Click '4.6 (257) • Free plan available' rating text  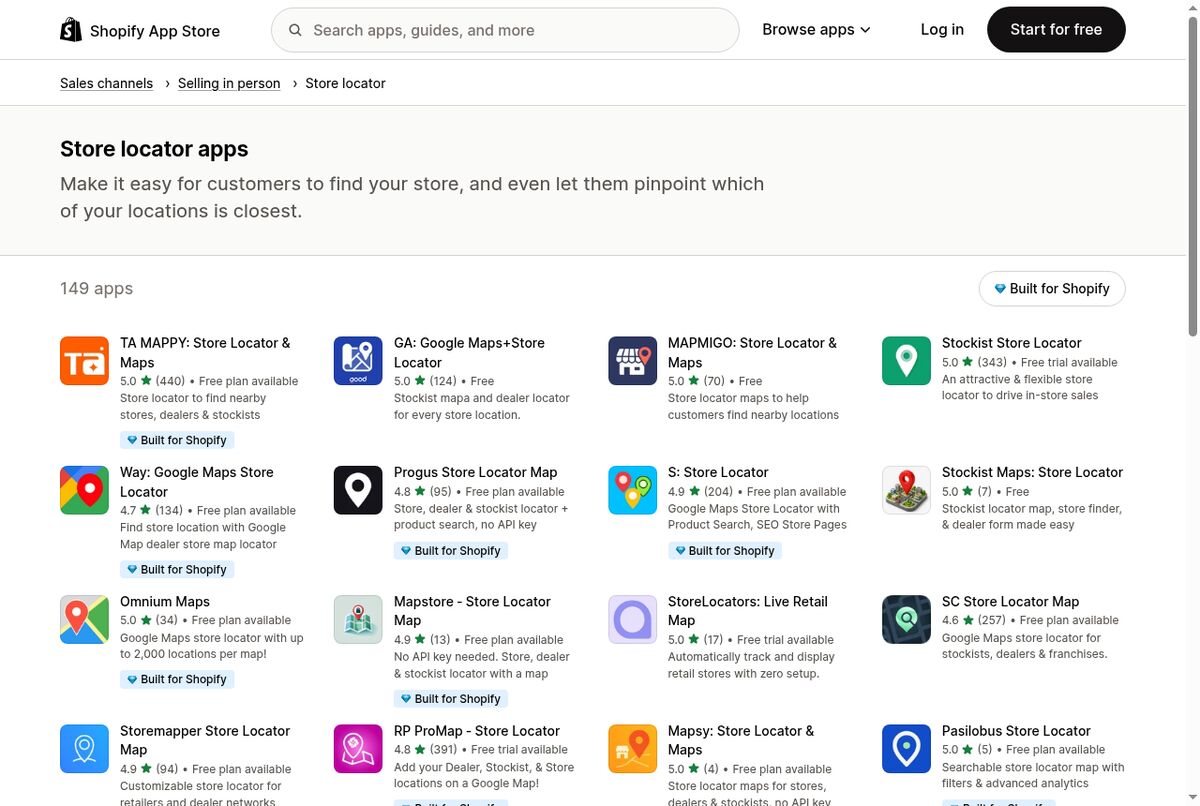(x=1030, y=620)
